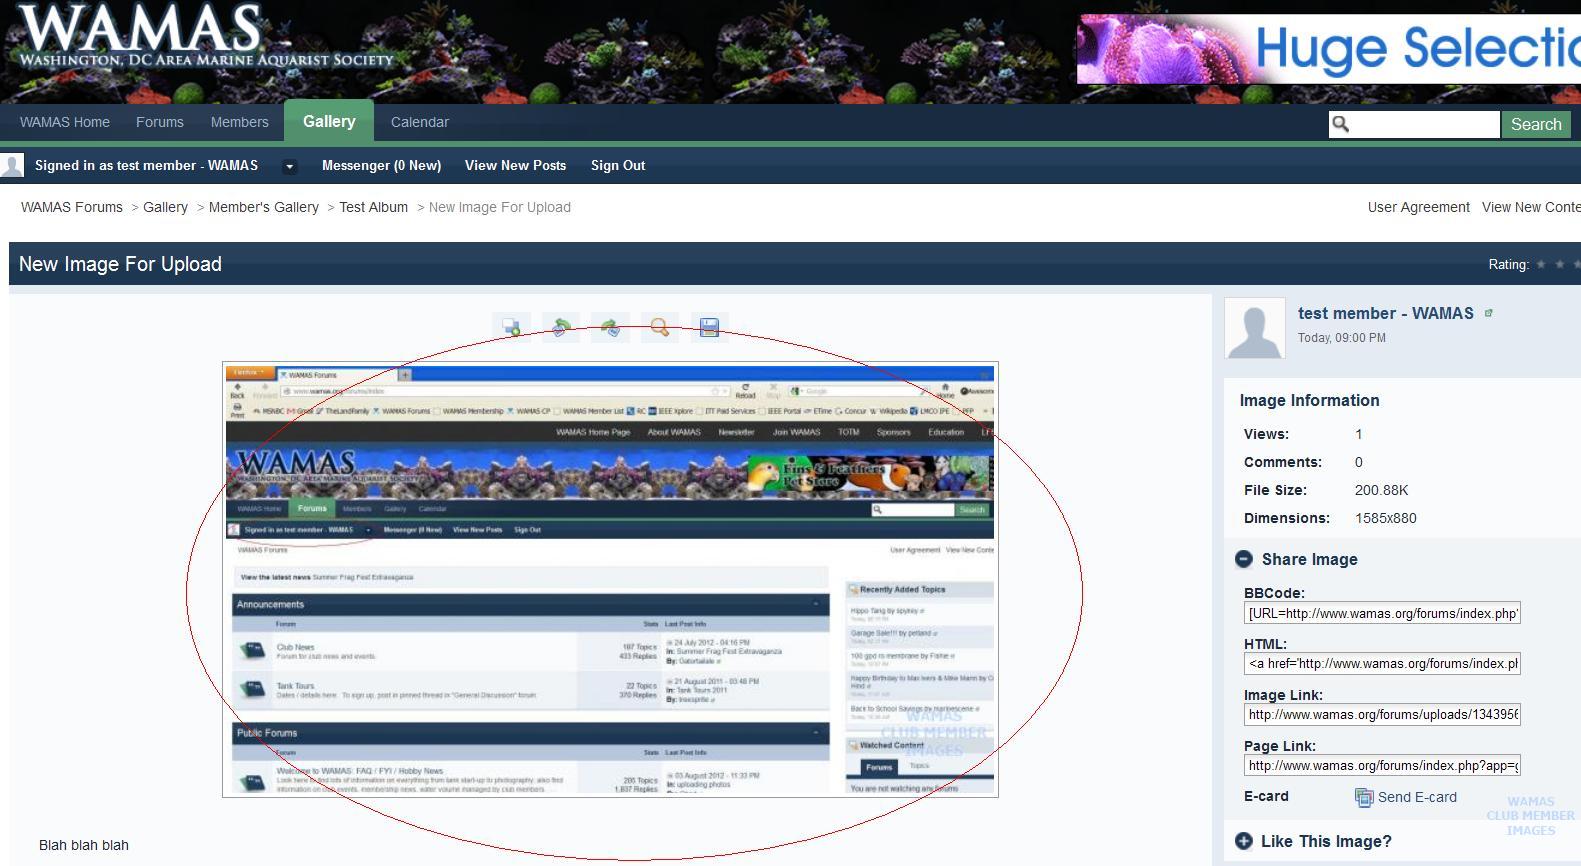Go to WAMAS Forums breadcrumb
Screen dimensions: 1581x866
coord(72,207)
